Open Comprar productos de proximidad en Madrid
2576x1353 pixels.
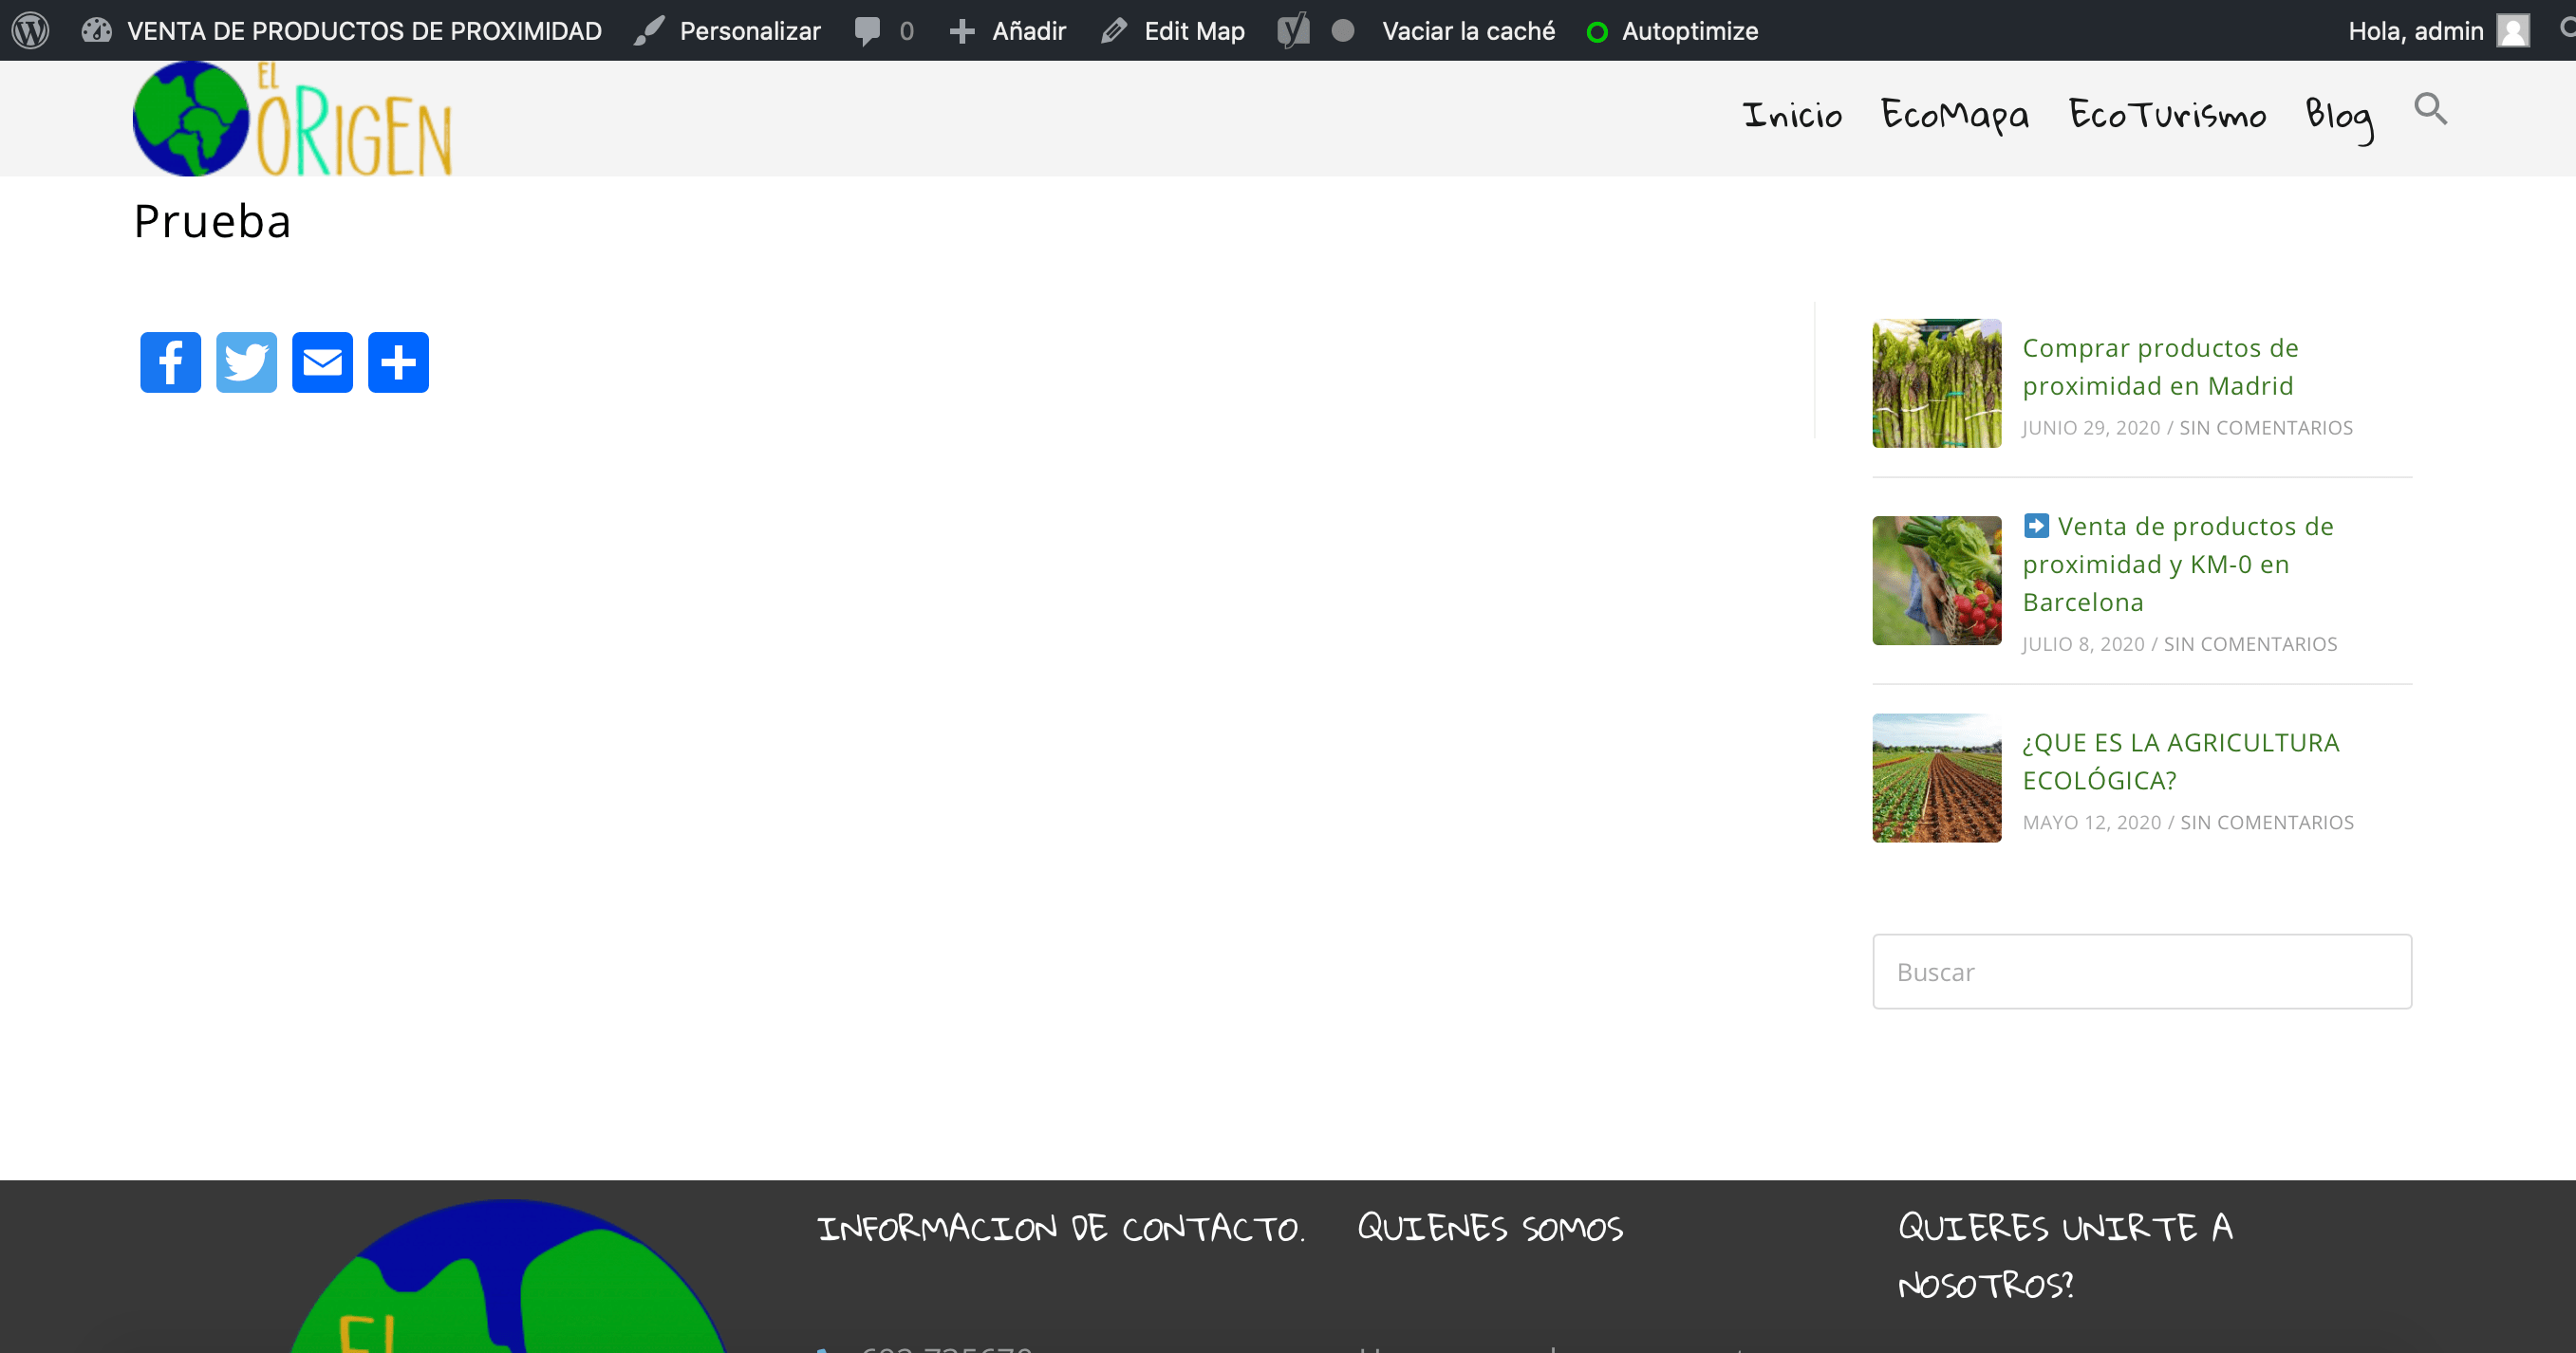[x=2160, y=367]
